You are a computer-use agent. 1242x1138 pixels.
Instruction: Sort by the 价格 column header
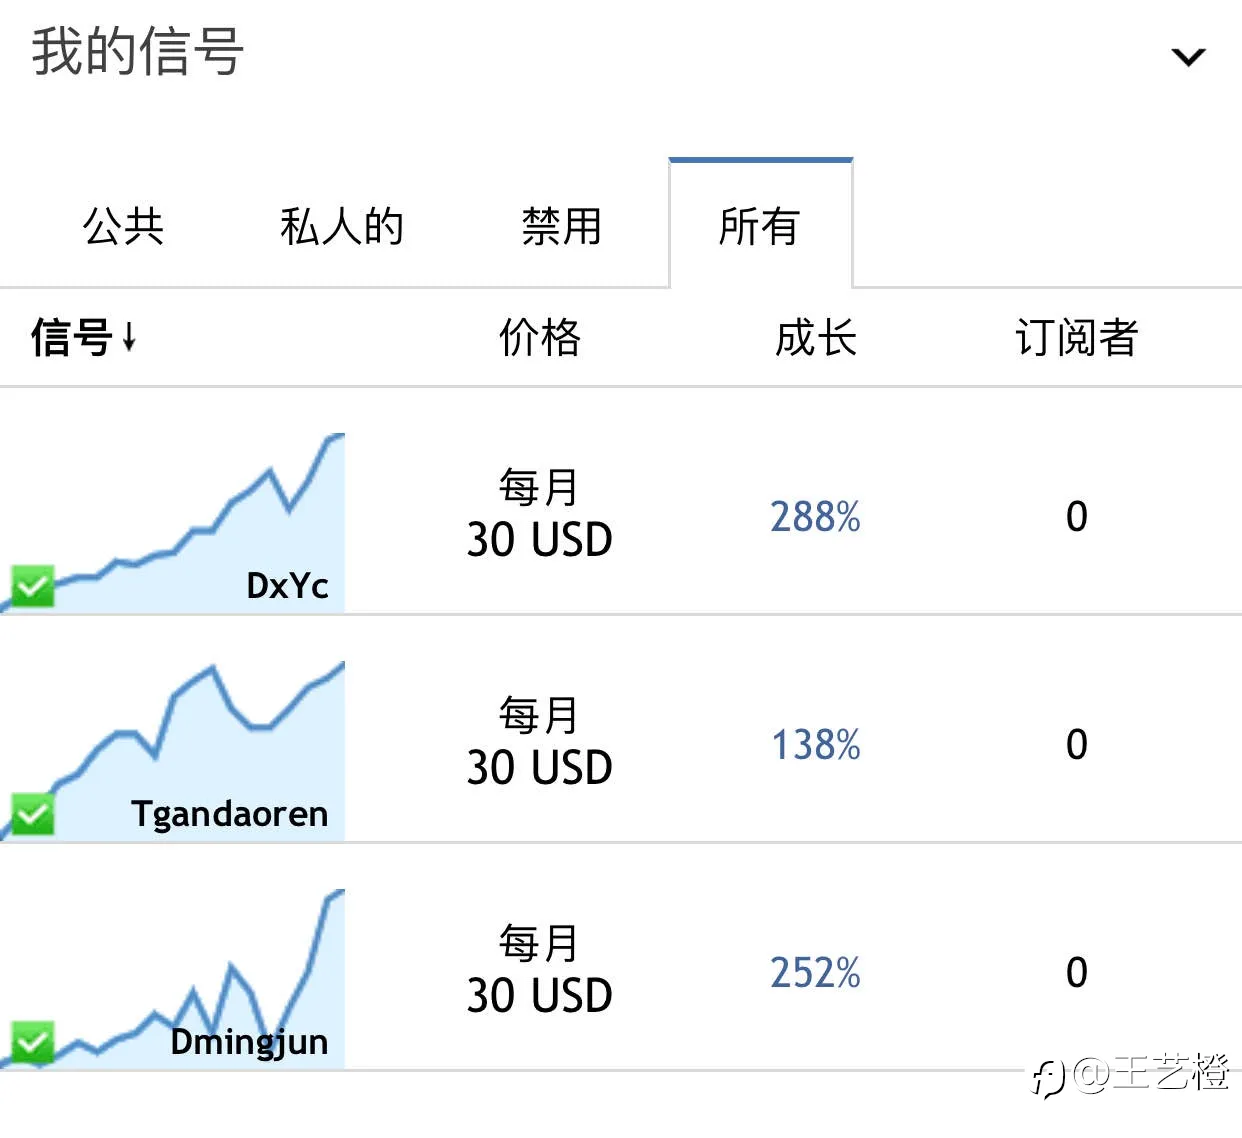[540, 337]
